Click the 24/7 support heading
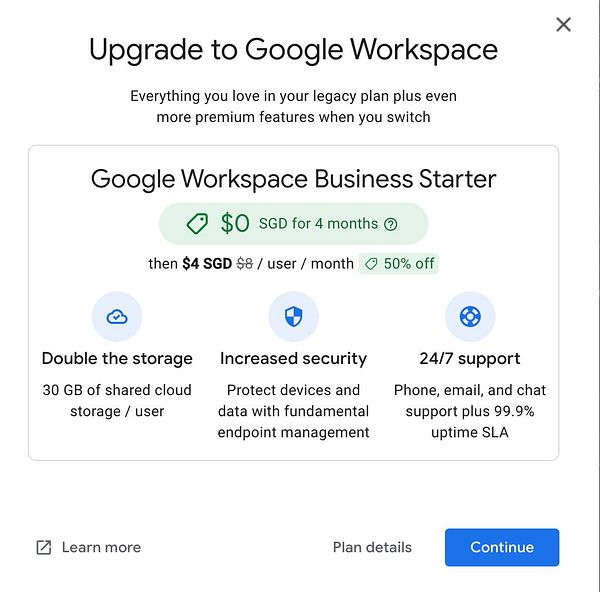600x592 pixels. point(470,359)
